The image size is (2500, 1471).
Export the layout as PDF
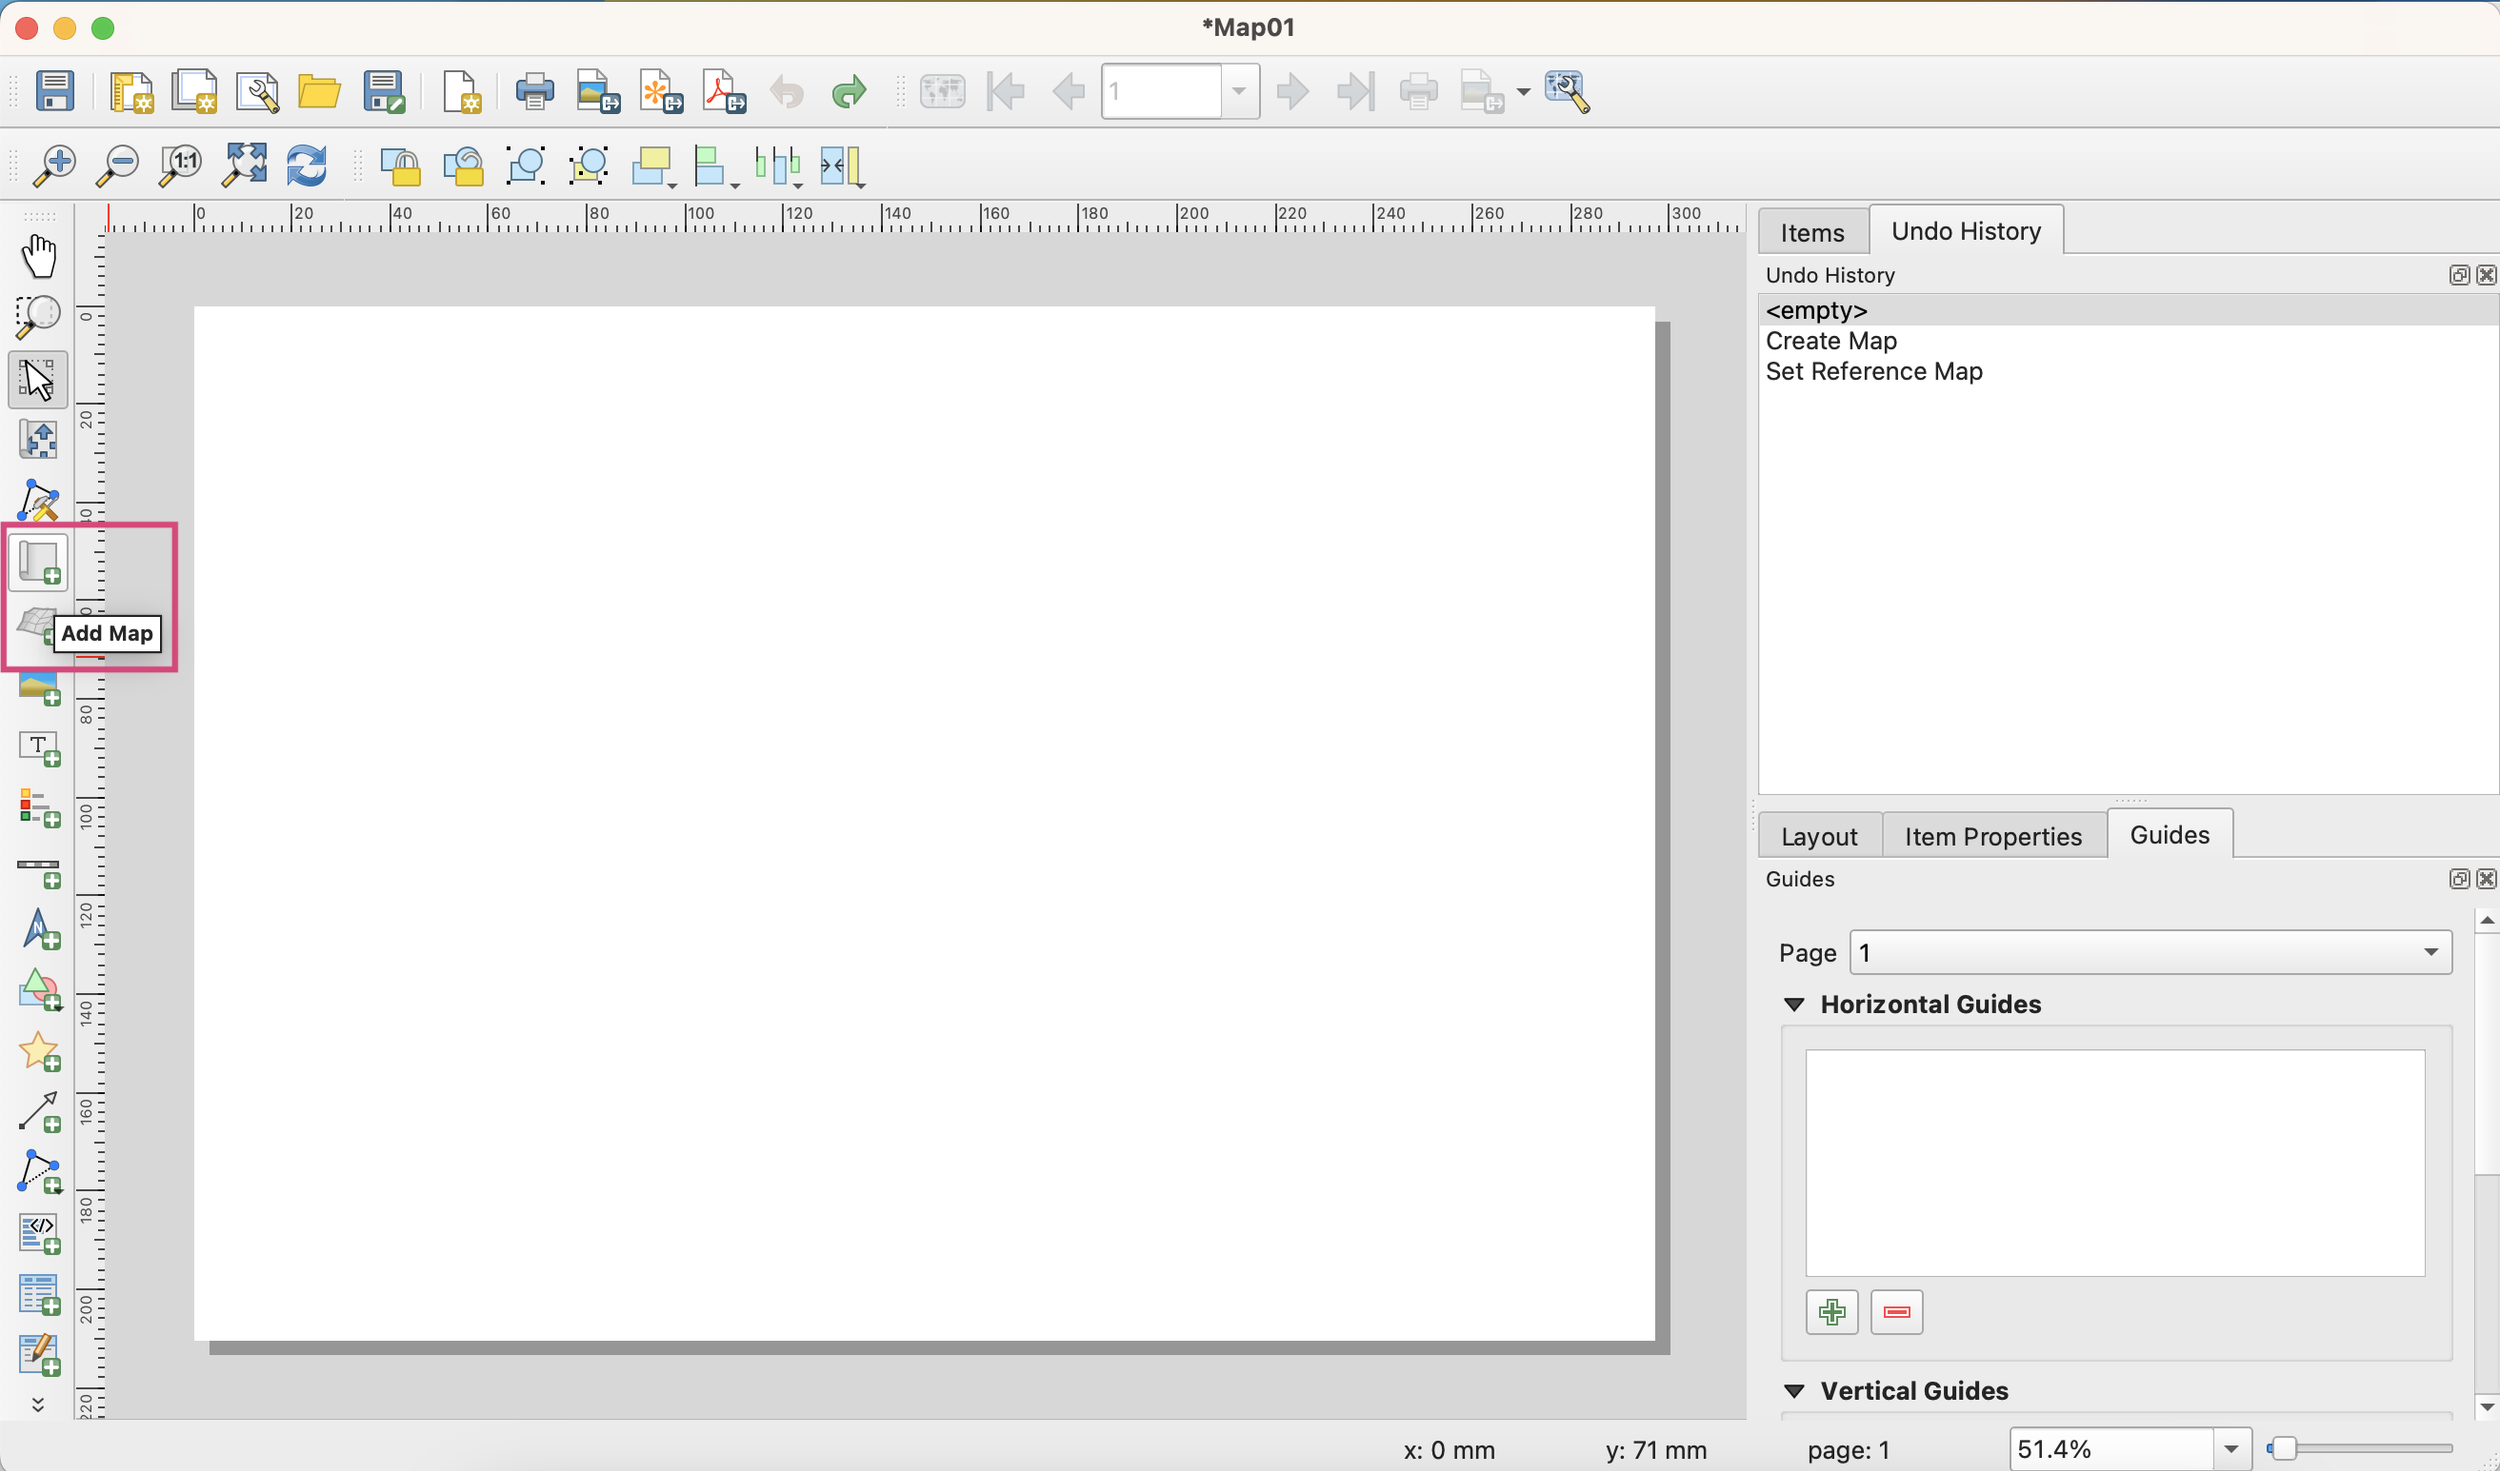tap(722, 91)
